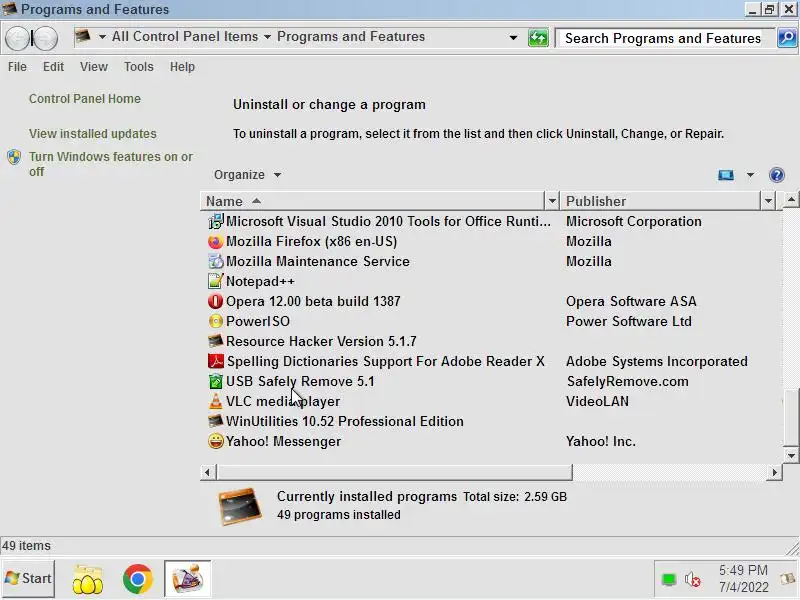Expand the All Control Panel Items breadcrumb arrow
Image resolution: width=800 pixels, height=600 pixels.
click(267, 37)
